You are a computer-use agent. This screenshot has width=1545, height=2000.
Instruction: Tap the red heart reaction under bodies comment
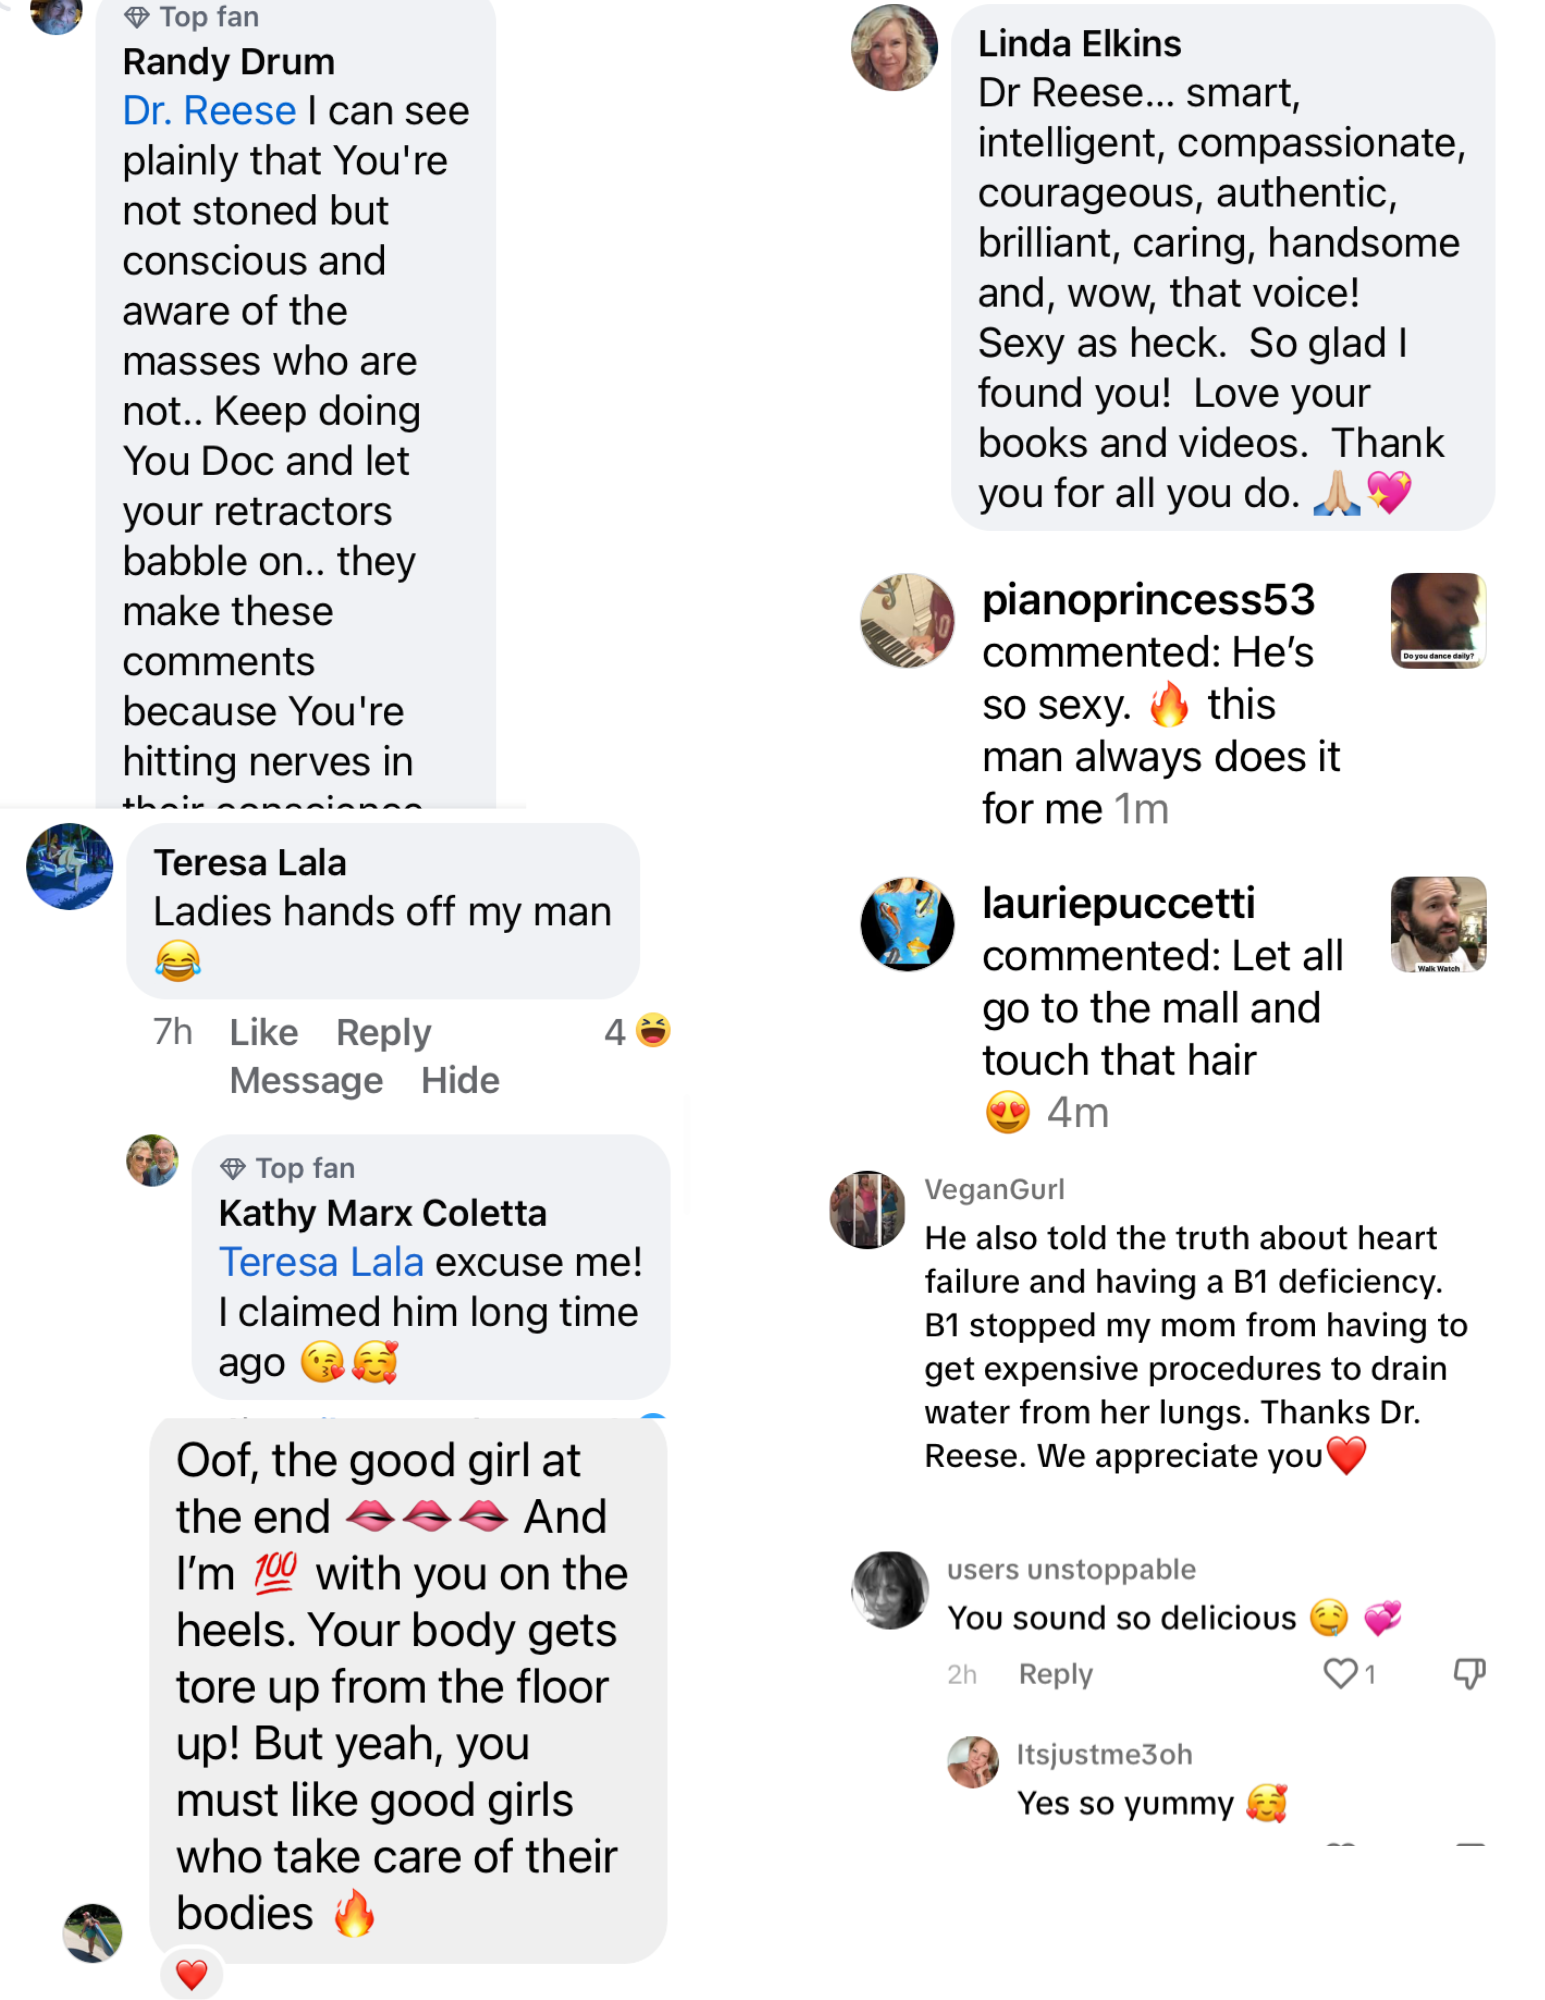pyautogui.click(x=191, y=1974)
